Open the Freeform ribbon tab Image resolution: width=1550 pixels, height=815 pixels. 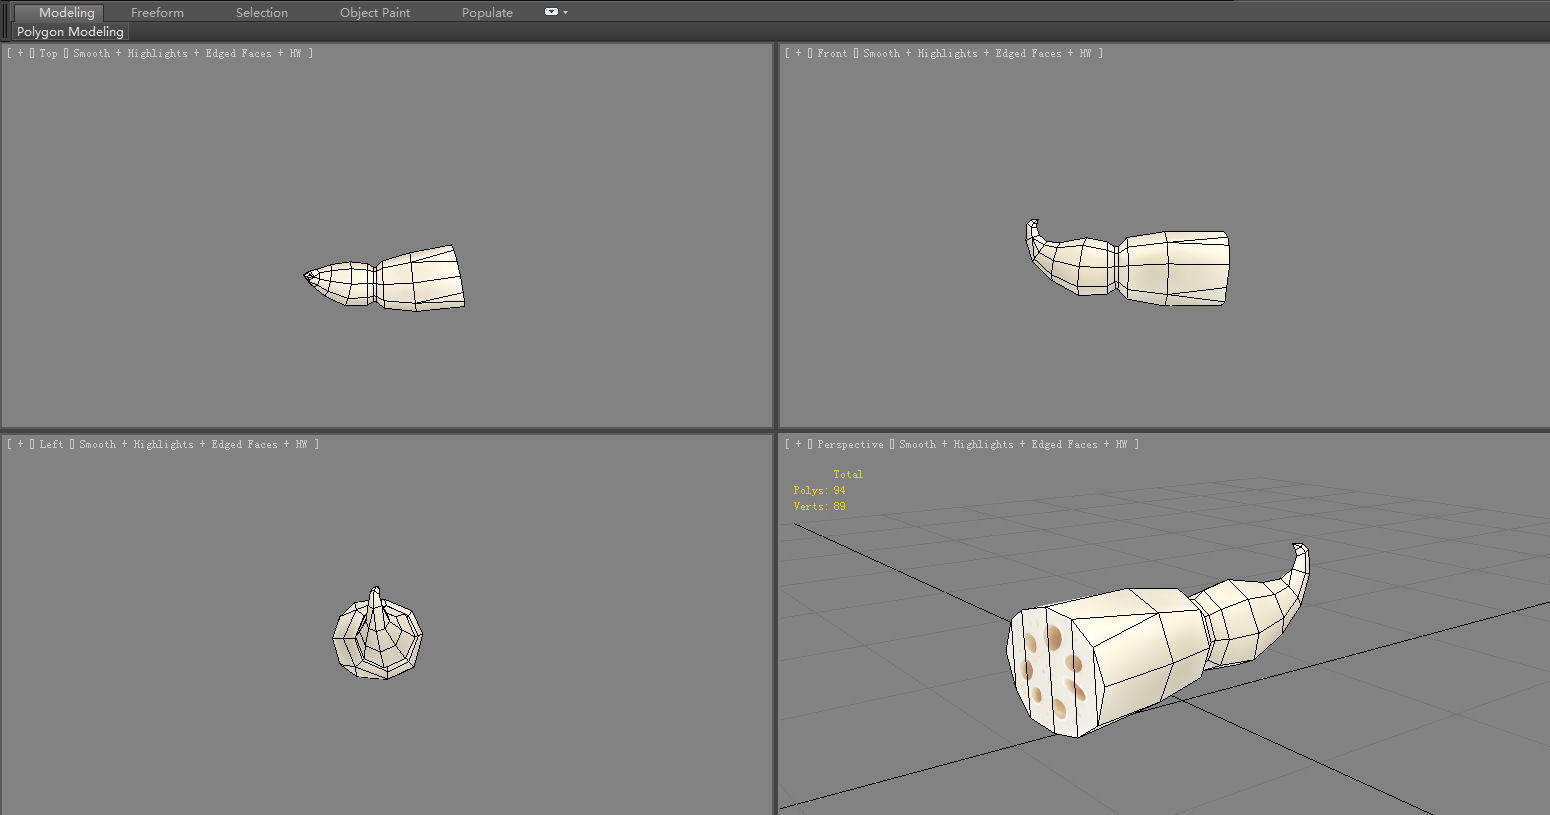157,12
